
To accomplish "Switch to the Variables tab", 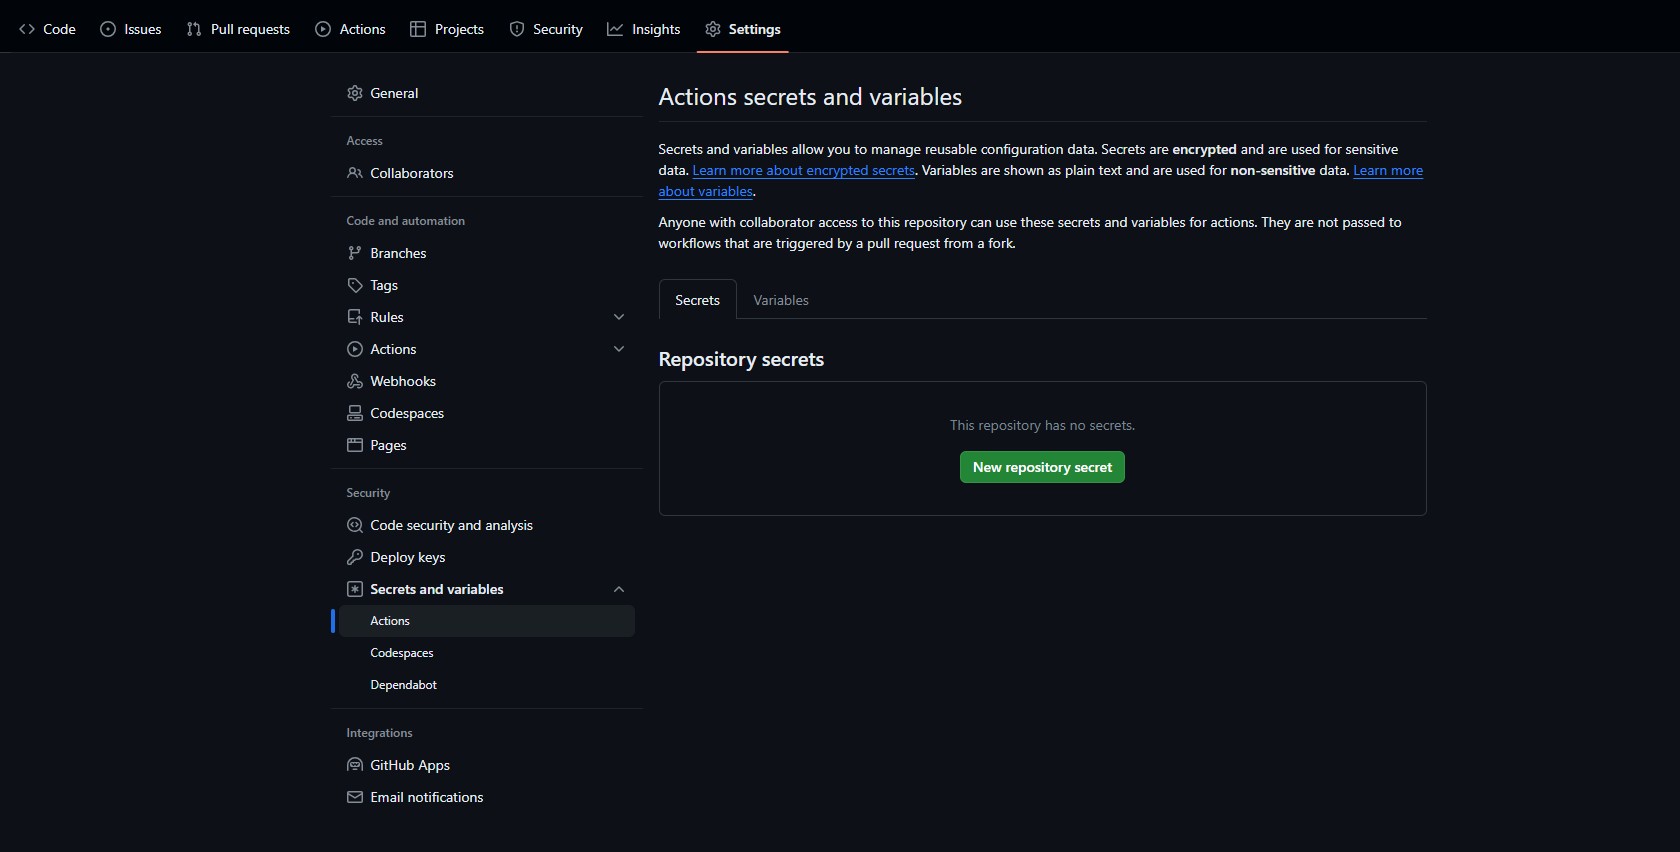I will [x=780, y=300].
